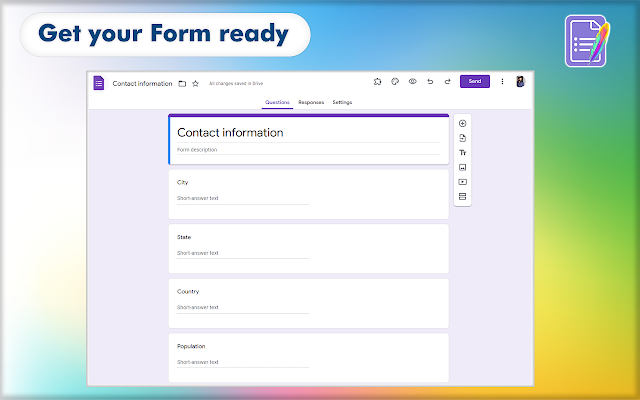Image resolution: width=640 pixels, height=400 pixels.
Task: Edit the Contact information form title
Action: [230, 133]
